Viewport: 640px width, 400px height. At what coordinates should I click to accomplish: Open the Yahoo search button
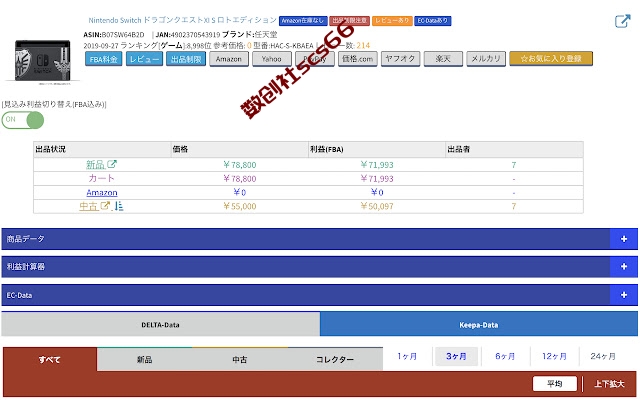point(272,59)
